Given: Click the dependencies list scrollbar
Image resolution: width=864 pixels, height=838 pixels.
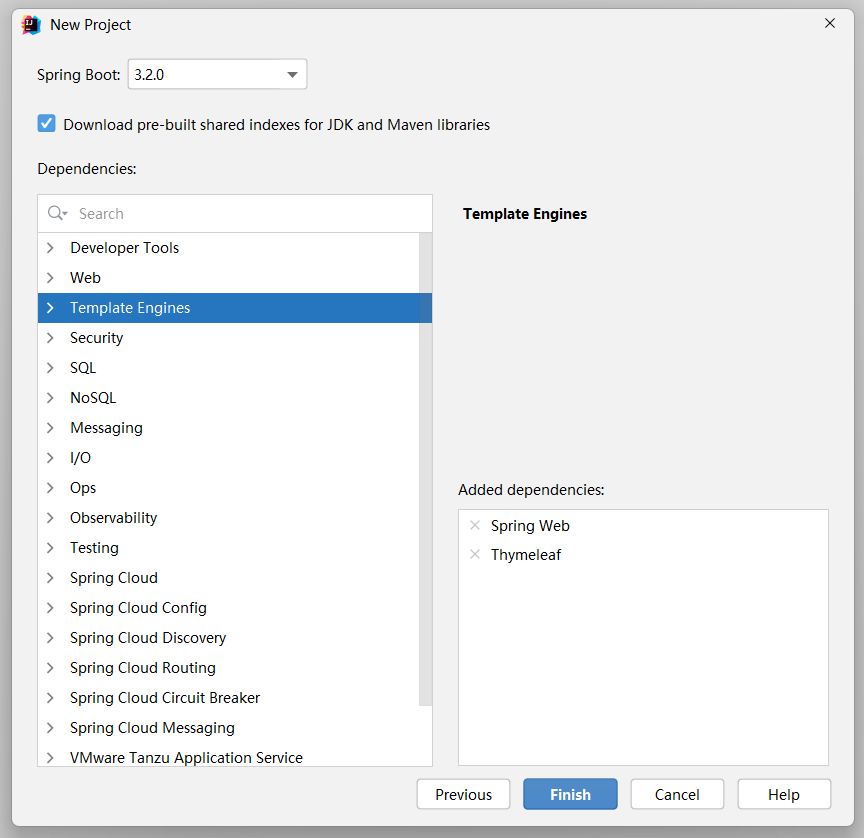Looking at the screenshot, I should tap(426, 470).
